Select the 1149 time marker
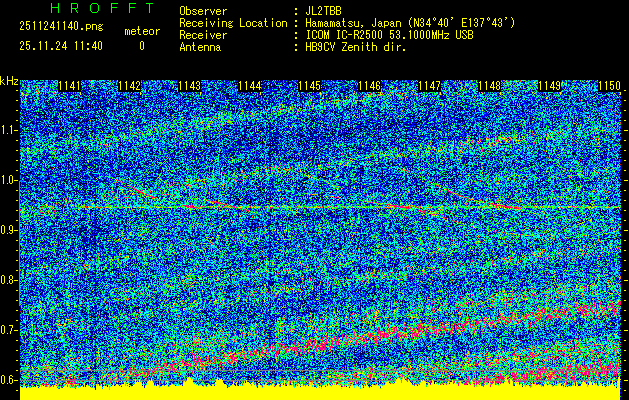Viewport: 629px width, 400px height. click(549, 87)
